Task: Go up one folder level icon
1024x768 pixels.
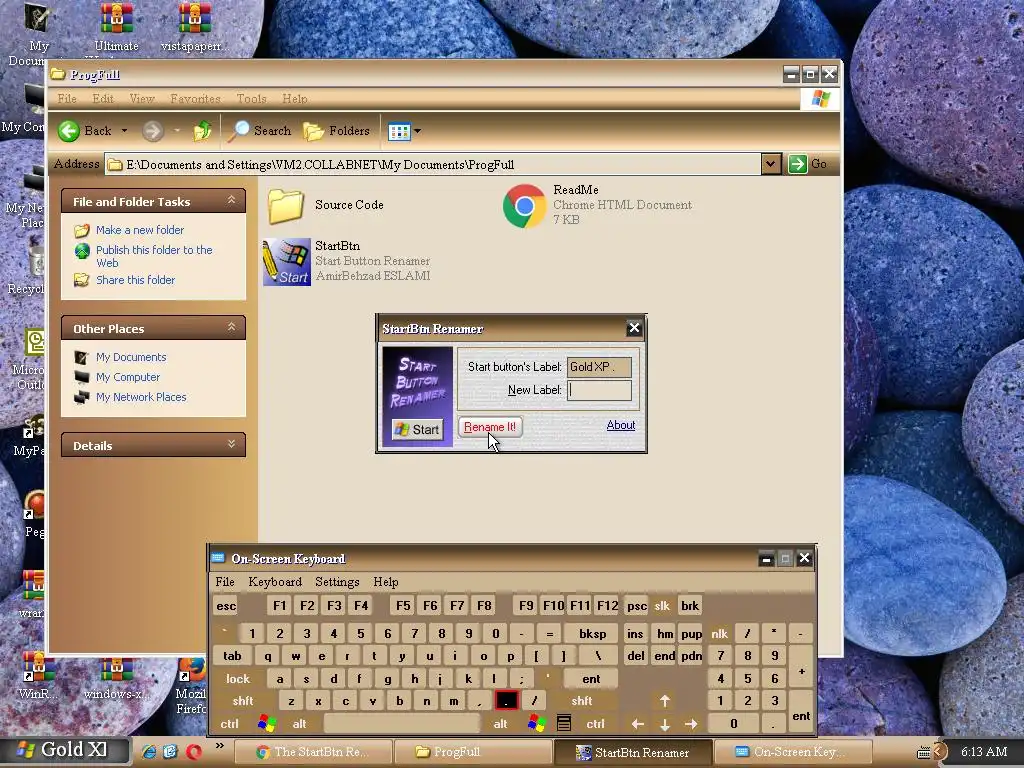Action: coord(202,131)
